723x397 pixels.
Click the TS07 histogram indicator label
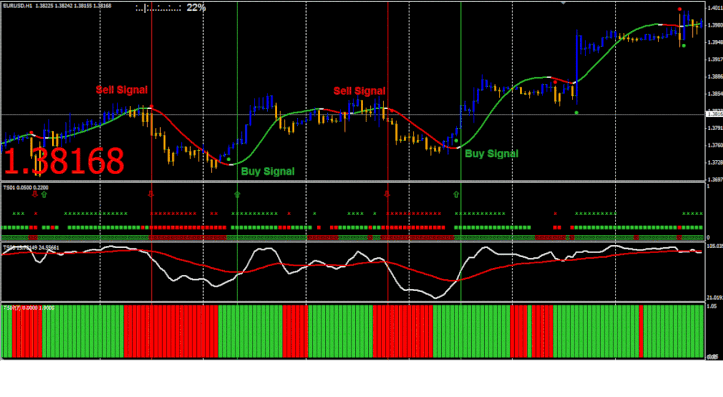pyautogui.click(x=29, y=308)
